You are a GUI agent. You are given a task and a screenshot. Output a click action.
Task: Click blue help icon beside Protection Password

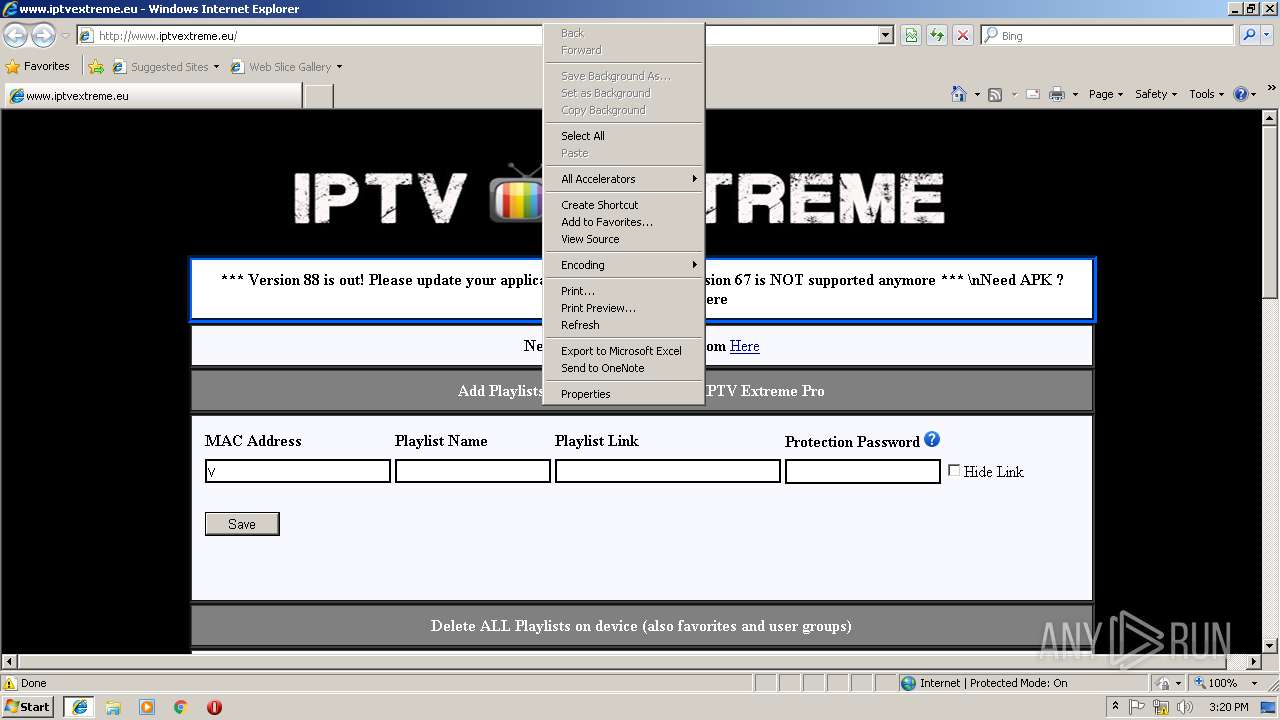932,439
